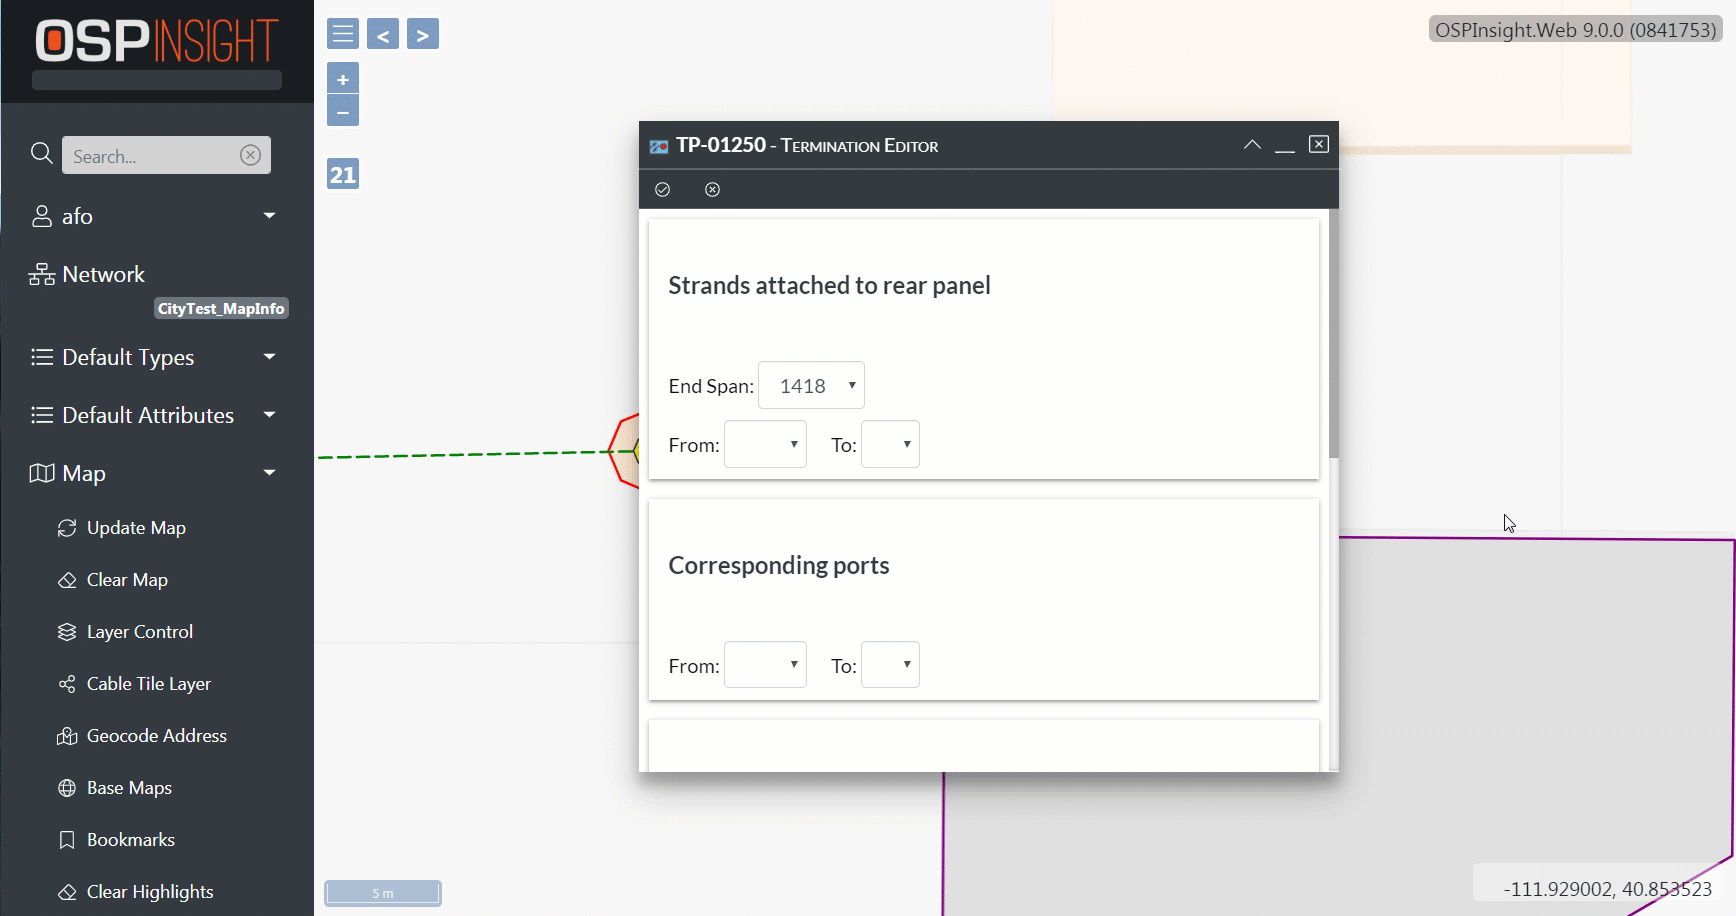The image size is (1736, 916).
Task: Clear the search field
Action: pyautogui.click(x=251, y=155)
